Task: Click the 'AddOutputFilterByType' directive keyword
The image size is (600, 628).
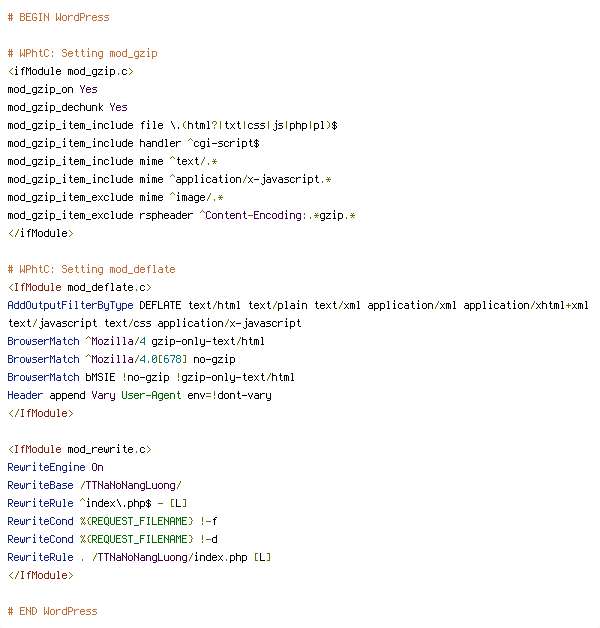Action: tap(70, 305)
